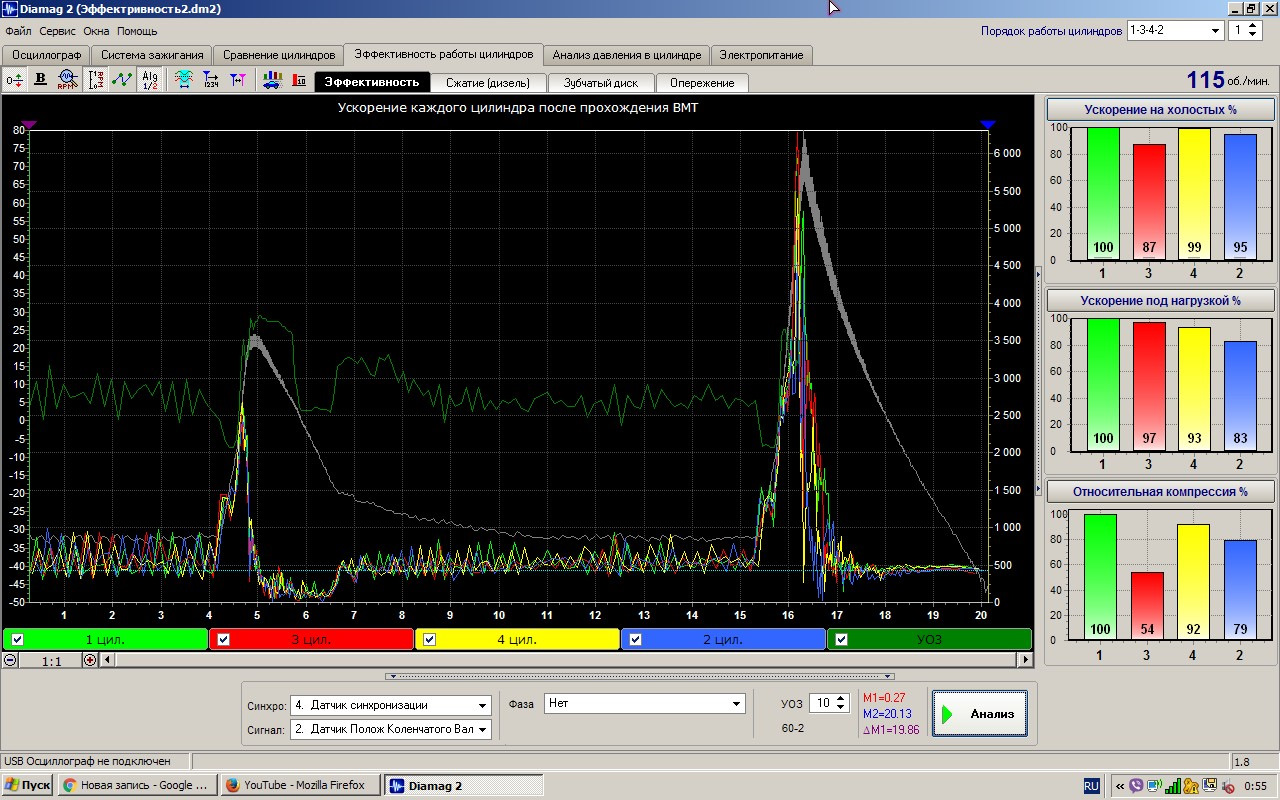Click the marker to 1234 cylinder icon
This screenshot has width=1280, height=800.
click(211, 80)
